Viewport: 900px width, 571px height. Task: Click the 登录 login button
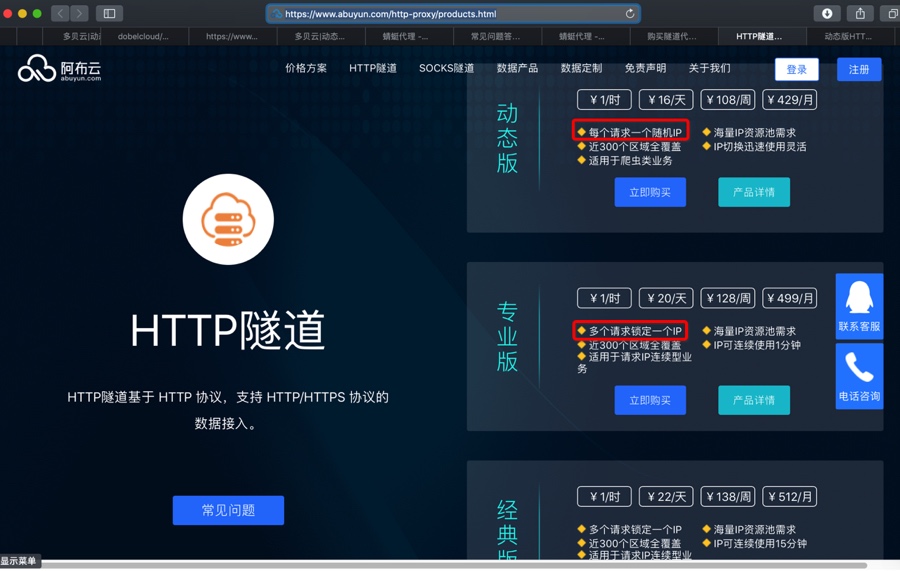pyautogui.click(x=797, y=69)
